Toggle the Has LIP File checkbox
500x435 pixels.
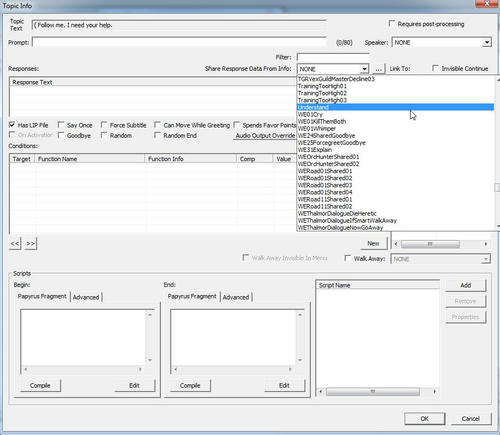[12, 125]
